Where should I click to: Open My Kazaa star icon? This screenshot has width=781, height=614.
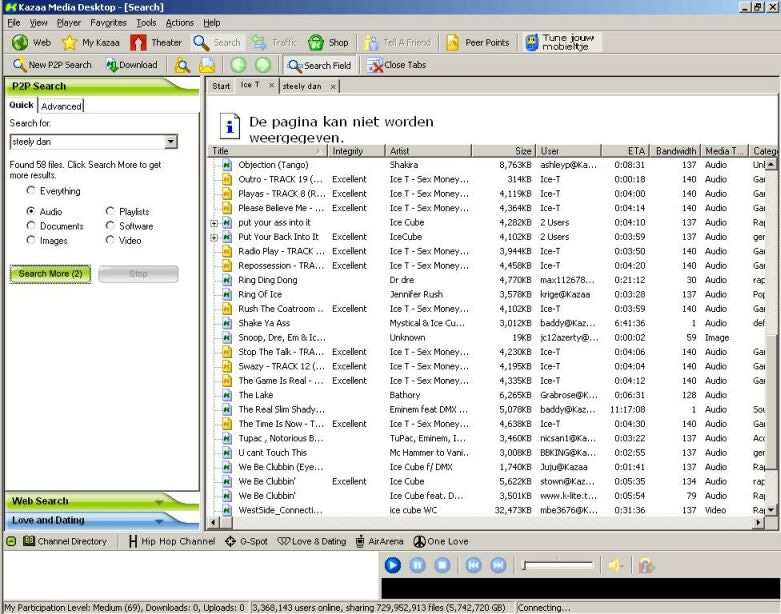[69, 42]
